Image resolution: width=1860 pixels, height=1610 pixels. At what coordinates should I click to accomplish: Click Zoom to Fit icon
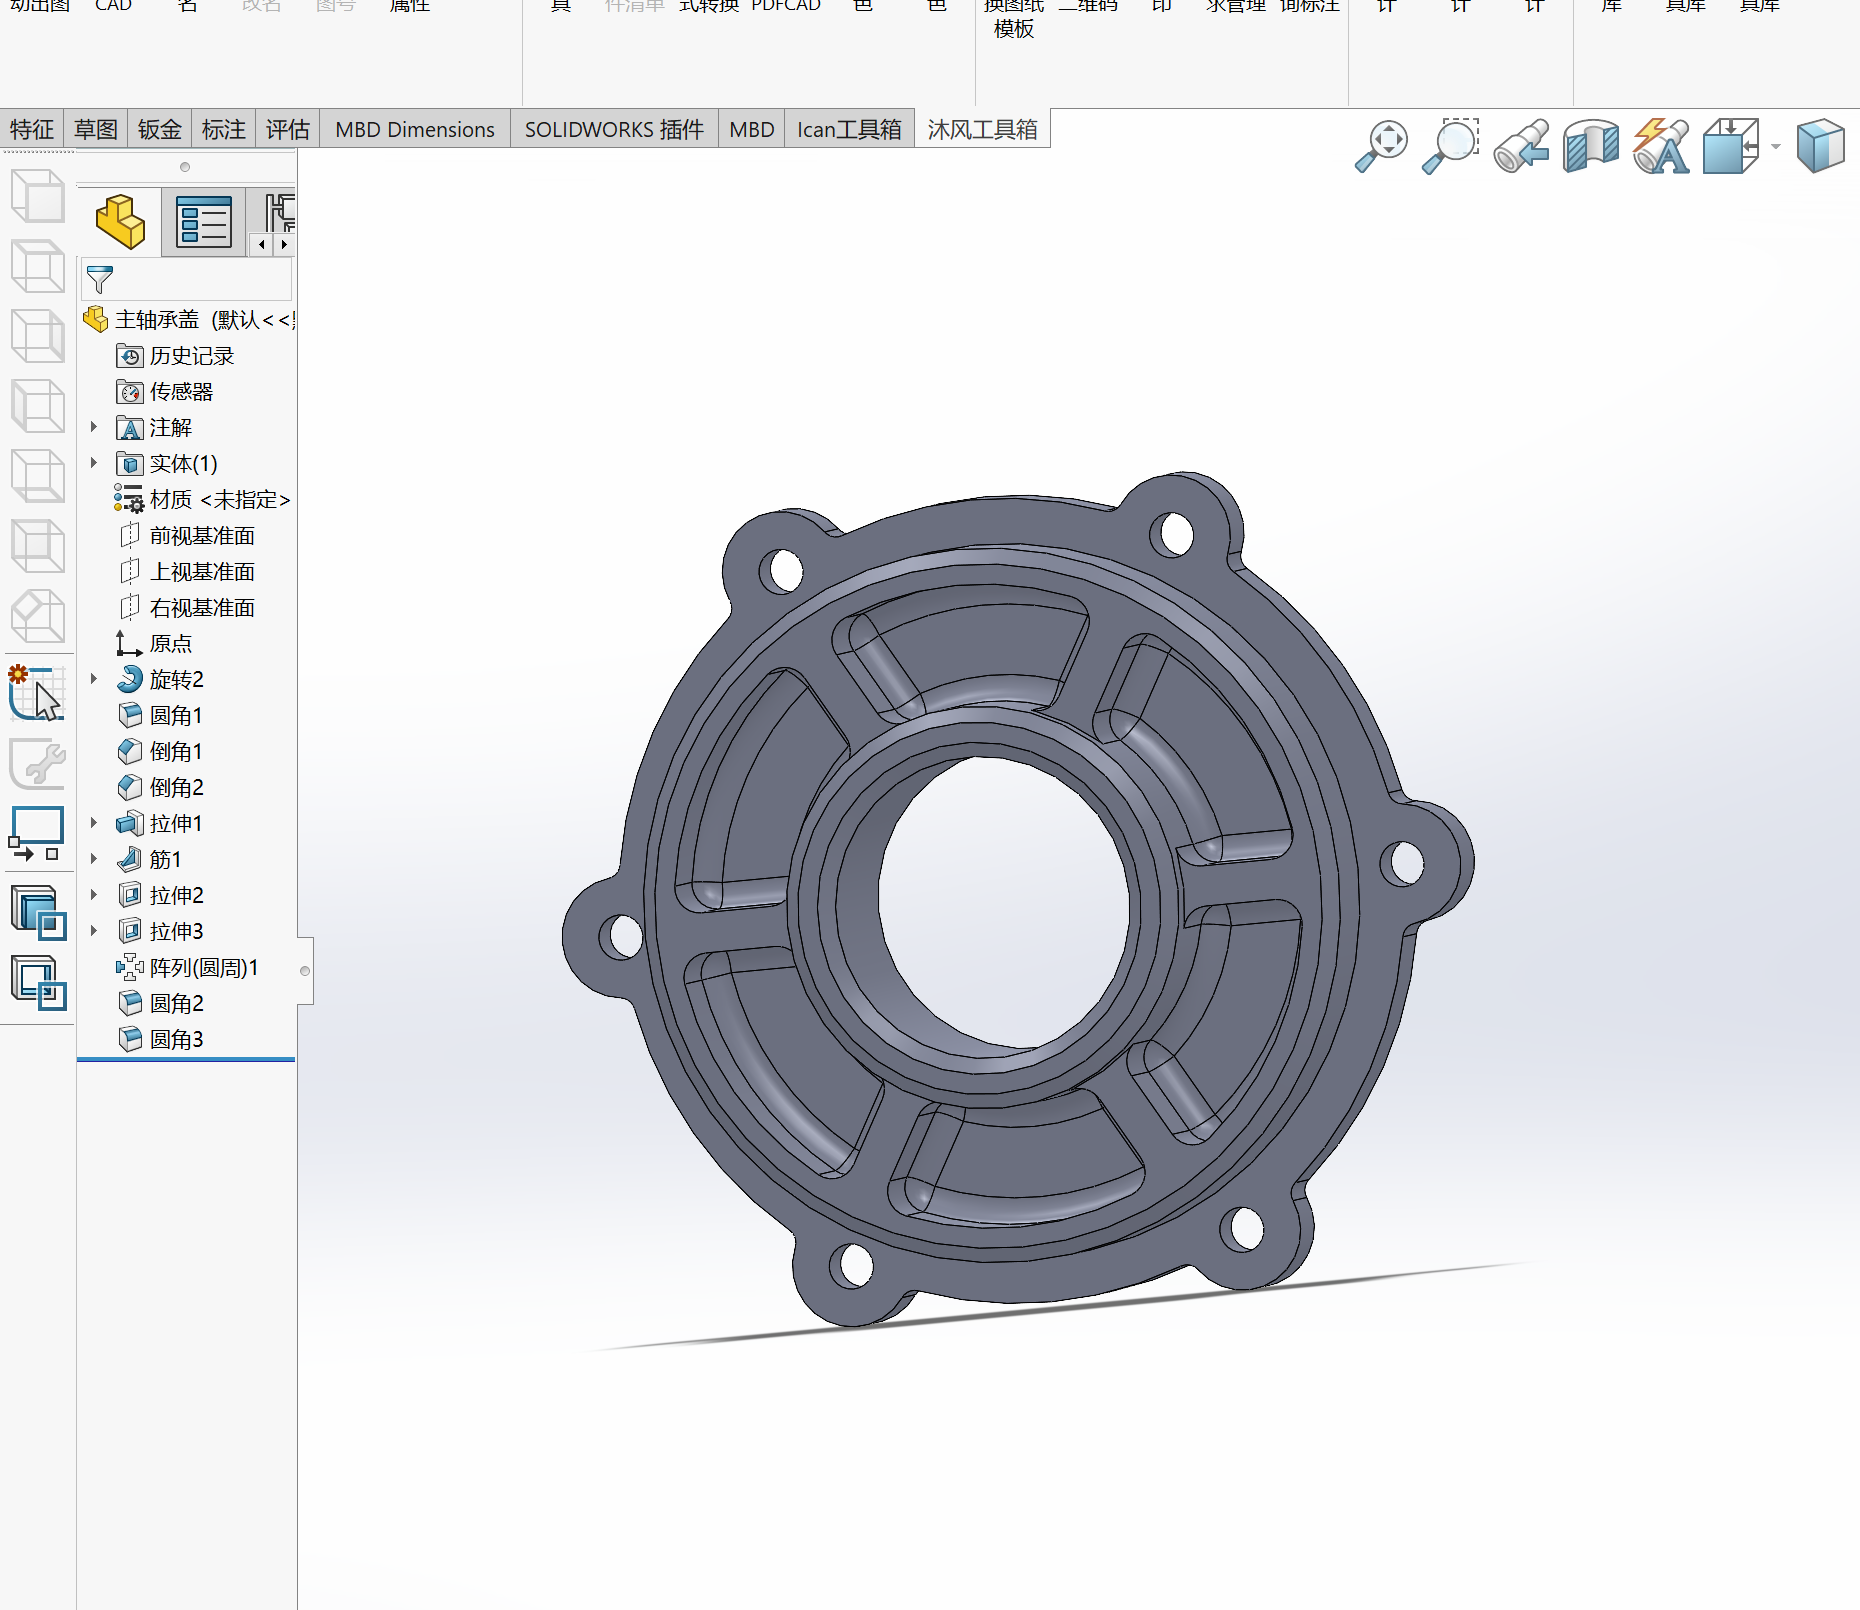tap(1382, 146)
